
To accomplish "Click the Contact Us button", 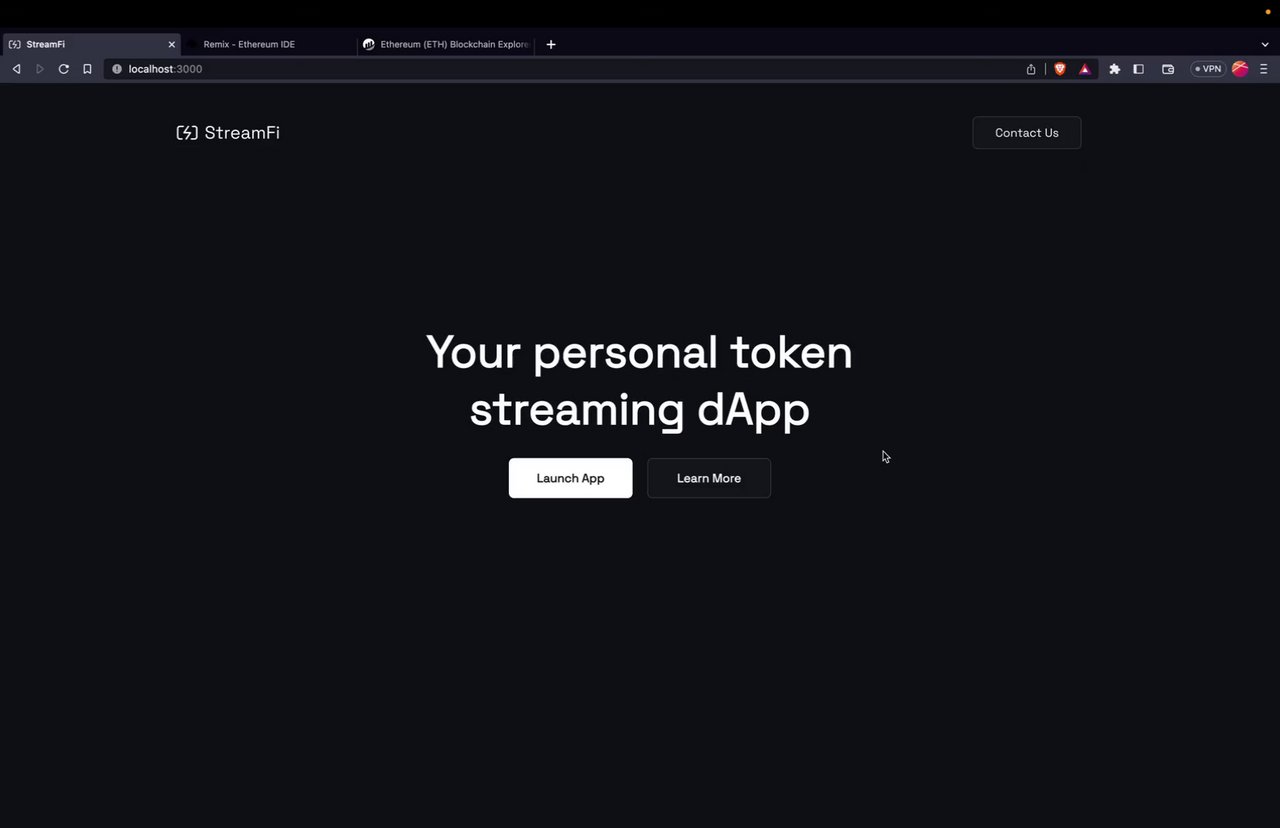I will tap(1027, 133).
